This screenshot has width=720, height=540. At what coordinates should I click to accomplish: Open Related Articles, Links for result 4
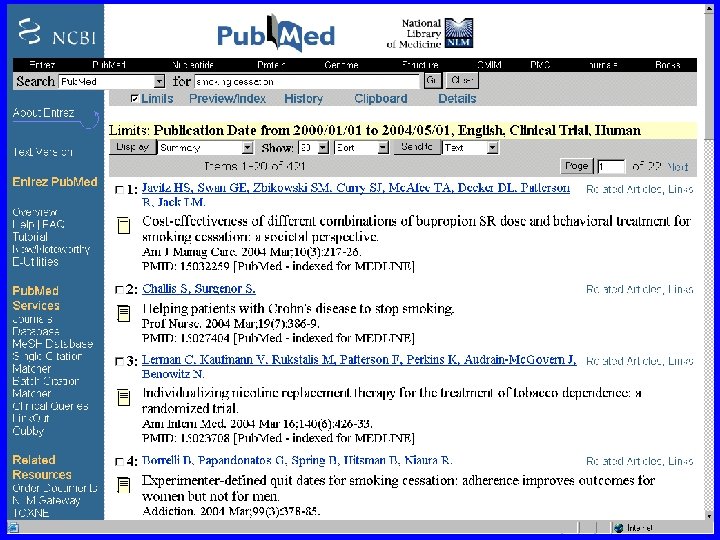(639, 461)
